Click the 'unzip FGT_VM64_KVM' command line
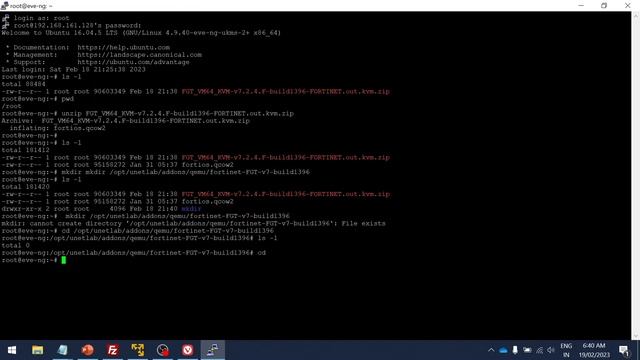Screen dimensions: 640x360 148,113
